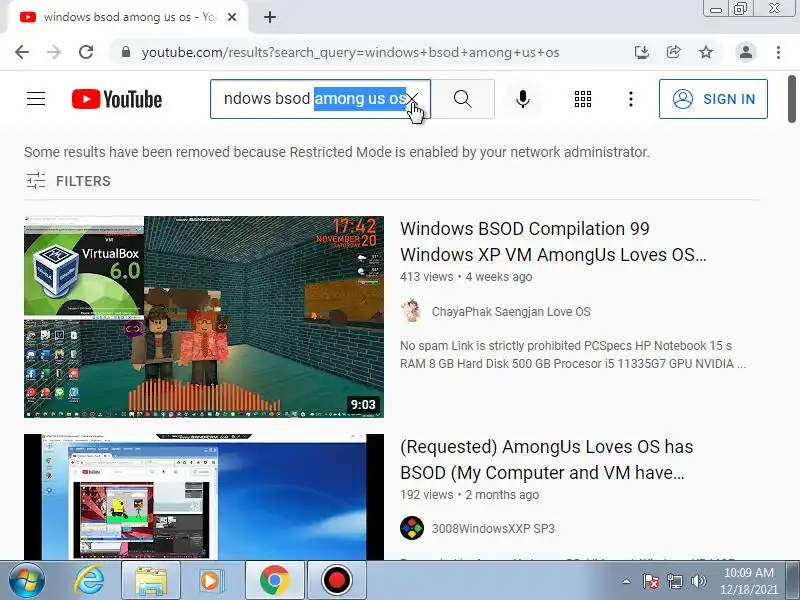Image resolution: width=800 pixels, height=600 pixels.
Task: Switch to Chrome in taskbar
Action: [x=274, y=581]
